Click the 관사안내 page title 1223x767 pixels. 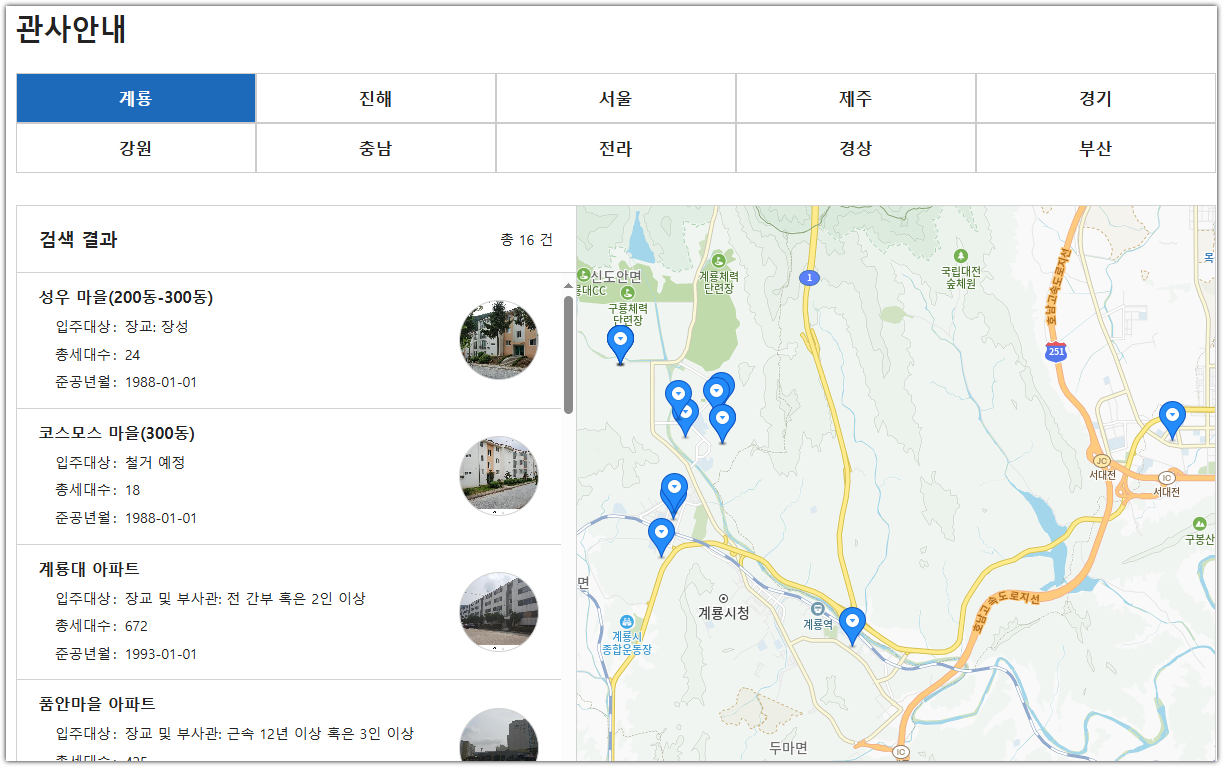pyautogui.click(x=72, y=30)
